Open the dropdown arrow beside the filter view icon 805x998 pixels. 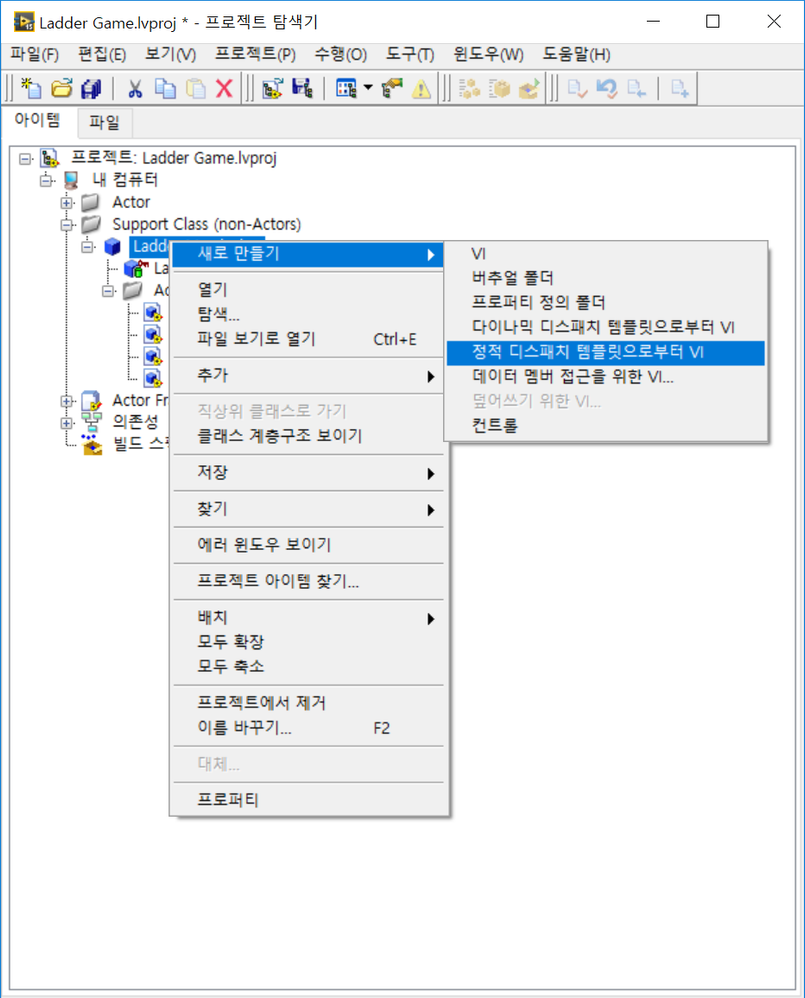click(368, 88)
